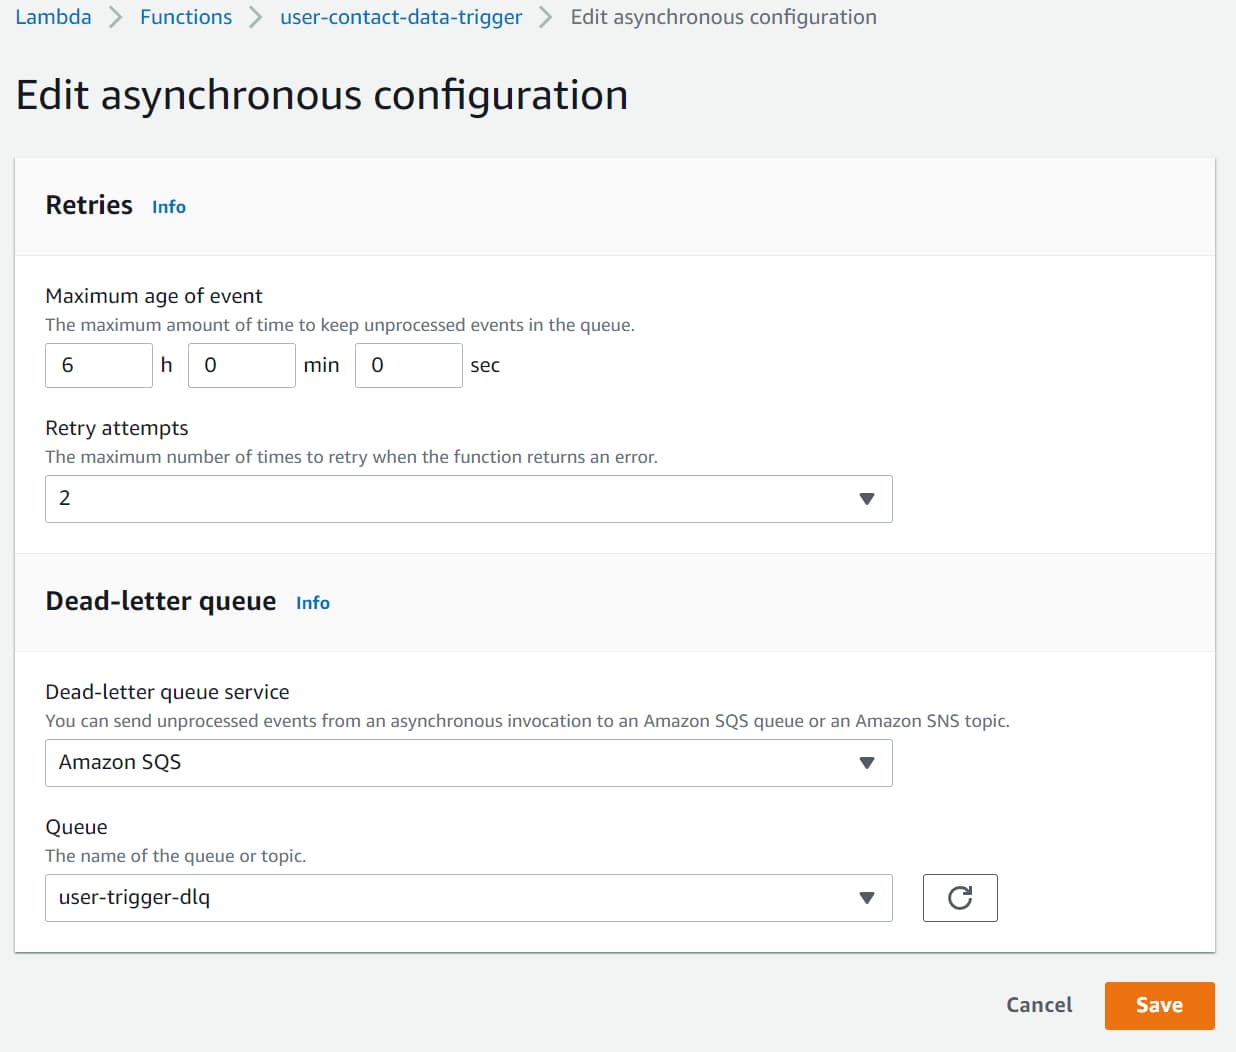Cancel the configuration changes
This screenshot has width=1236, height=1052.
(1039, 1005)
